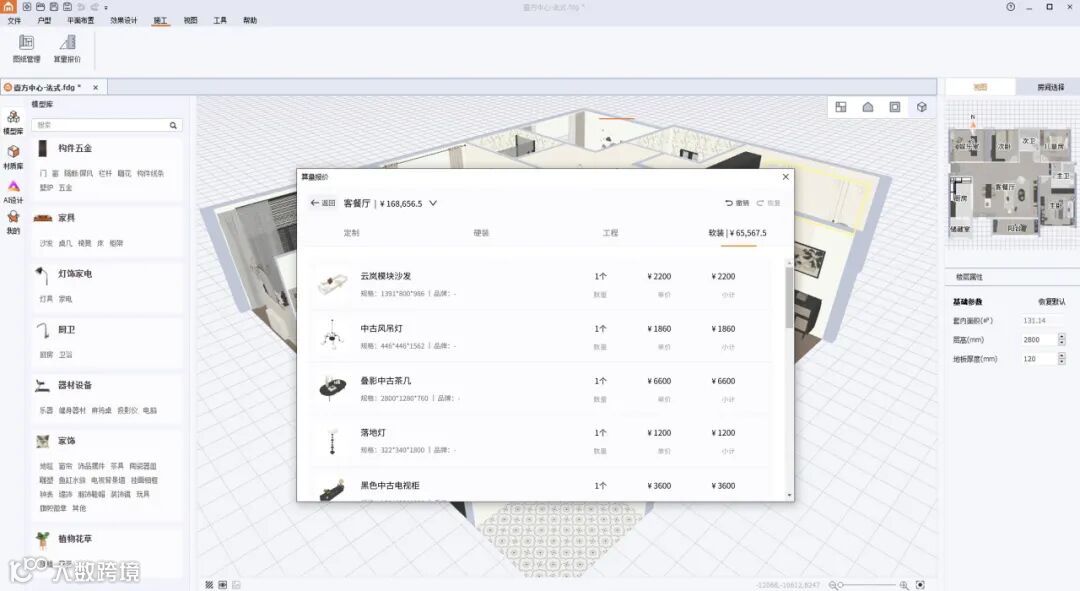Switch to 2D floor plan view icon
This screenshot has width=1080, height=591.
[x=841, y=107]
